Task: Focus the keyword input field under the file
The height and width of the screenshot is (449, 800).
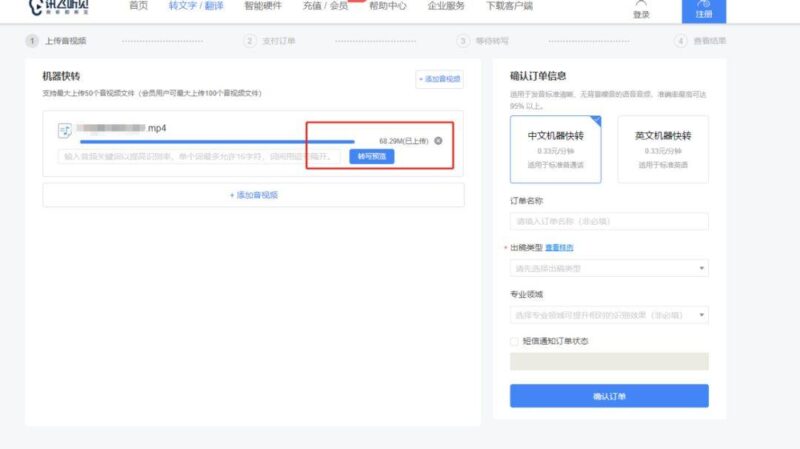Action: click(x=199, y=156)
